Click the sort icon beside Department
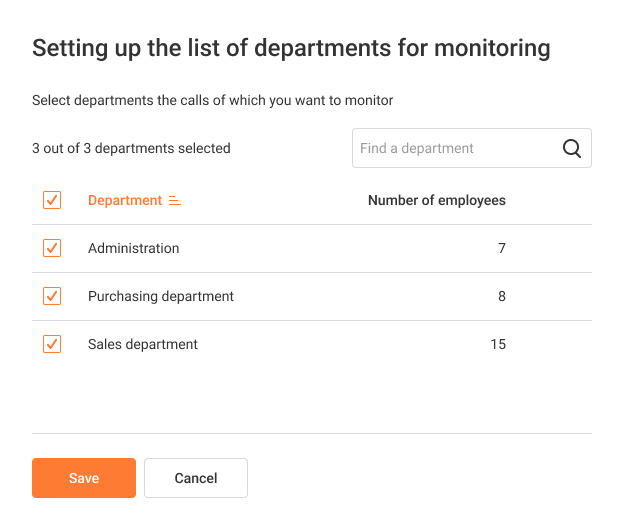Image resolution: width=624 pixels, height=530 pixels. (x=175, y=201)
